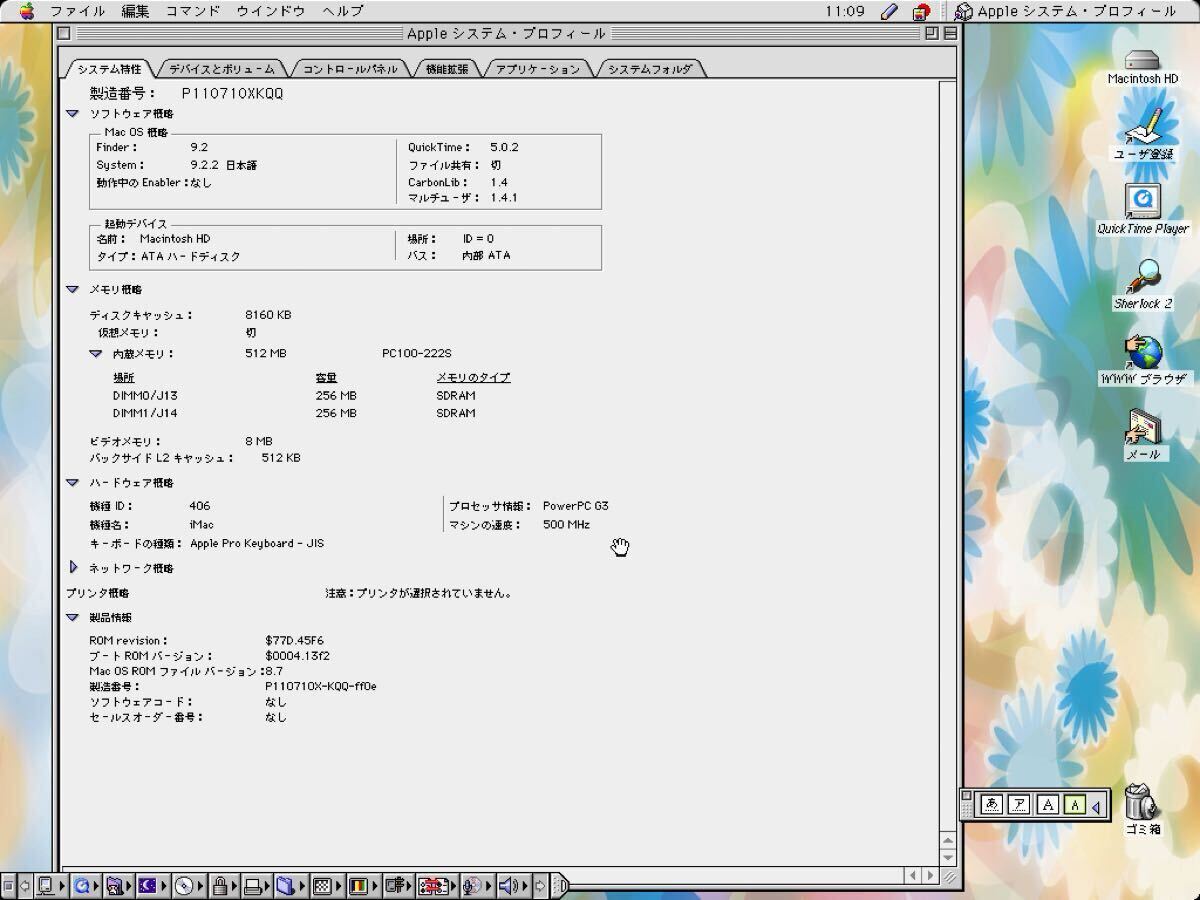Click the DIMM1/J14 memory row
This screenshot has width=1200, height=900.
294,412
